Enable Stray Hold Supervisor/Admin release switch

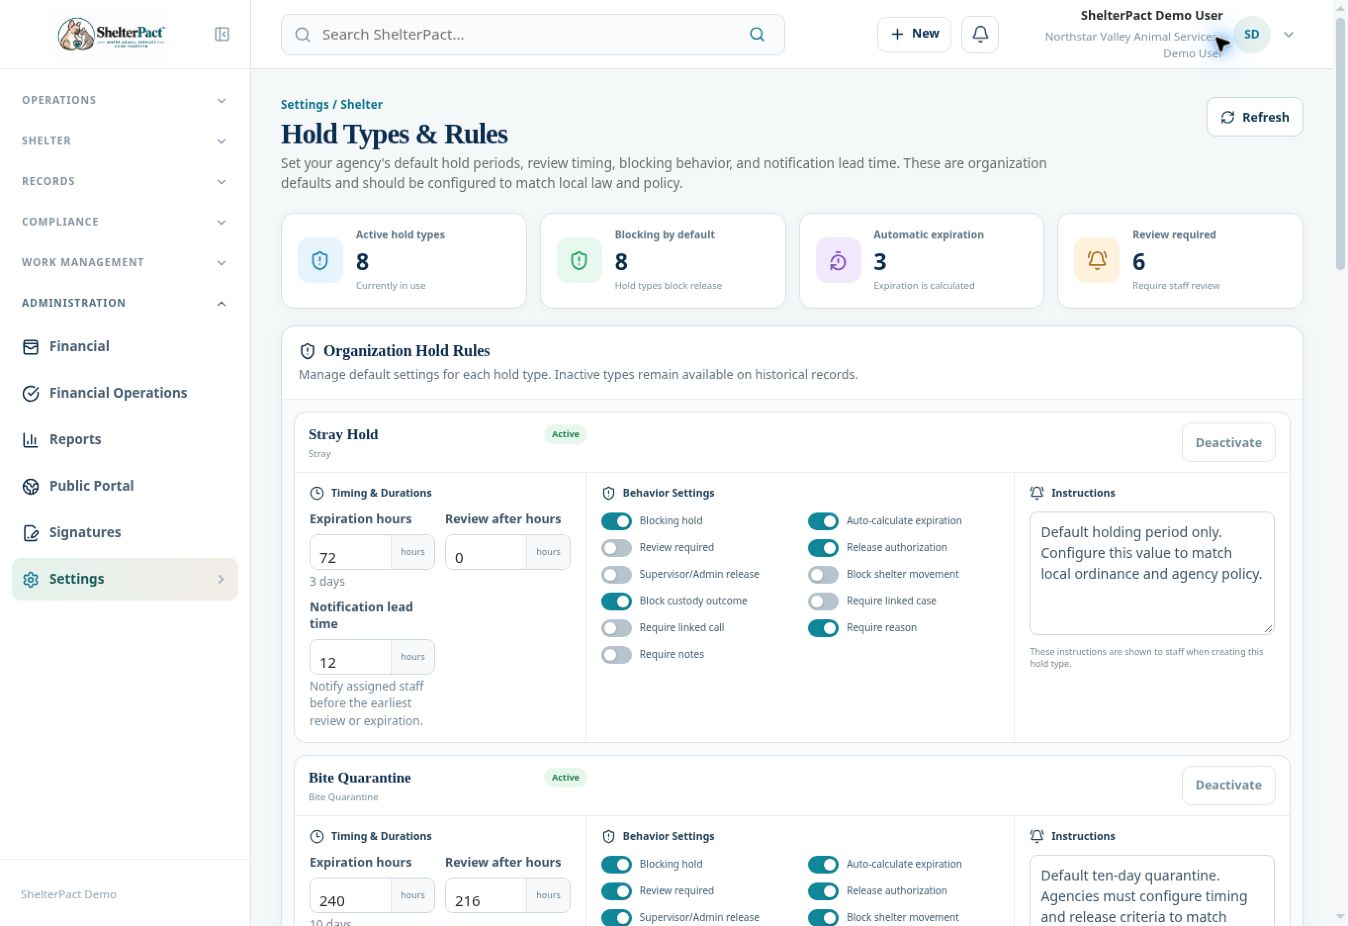[x=616, y=575]
